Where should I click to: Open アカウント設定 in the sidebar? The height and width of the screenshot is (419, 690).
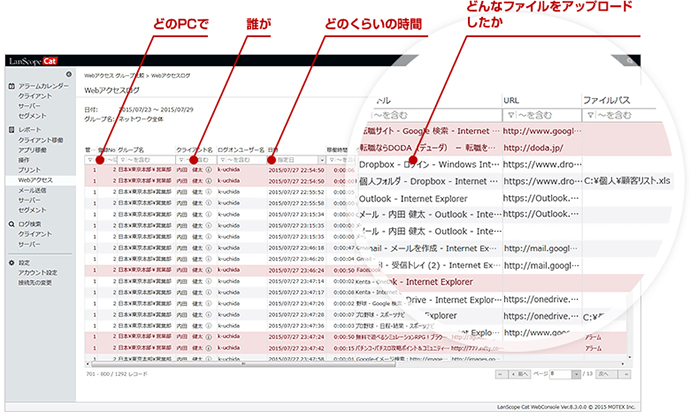click(38, 272)
